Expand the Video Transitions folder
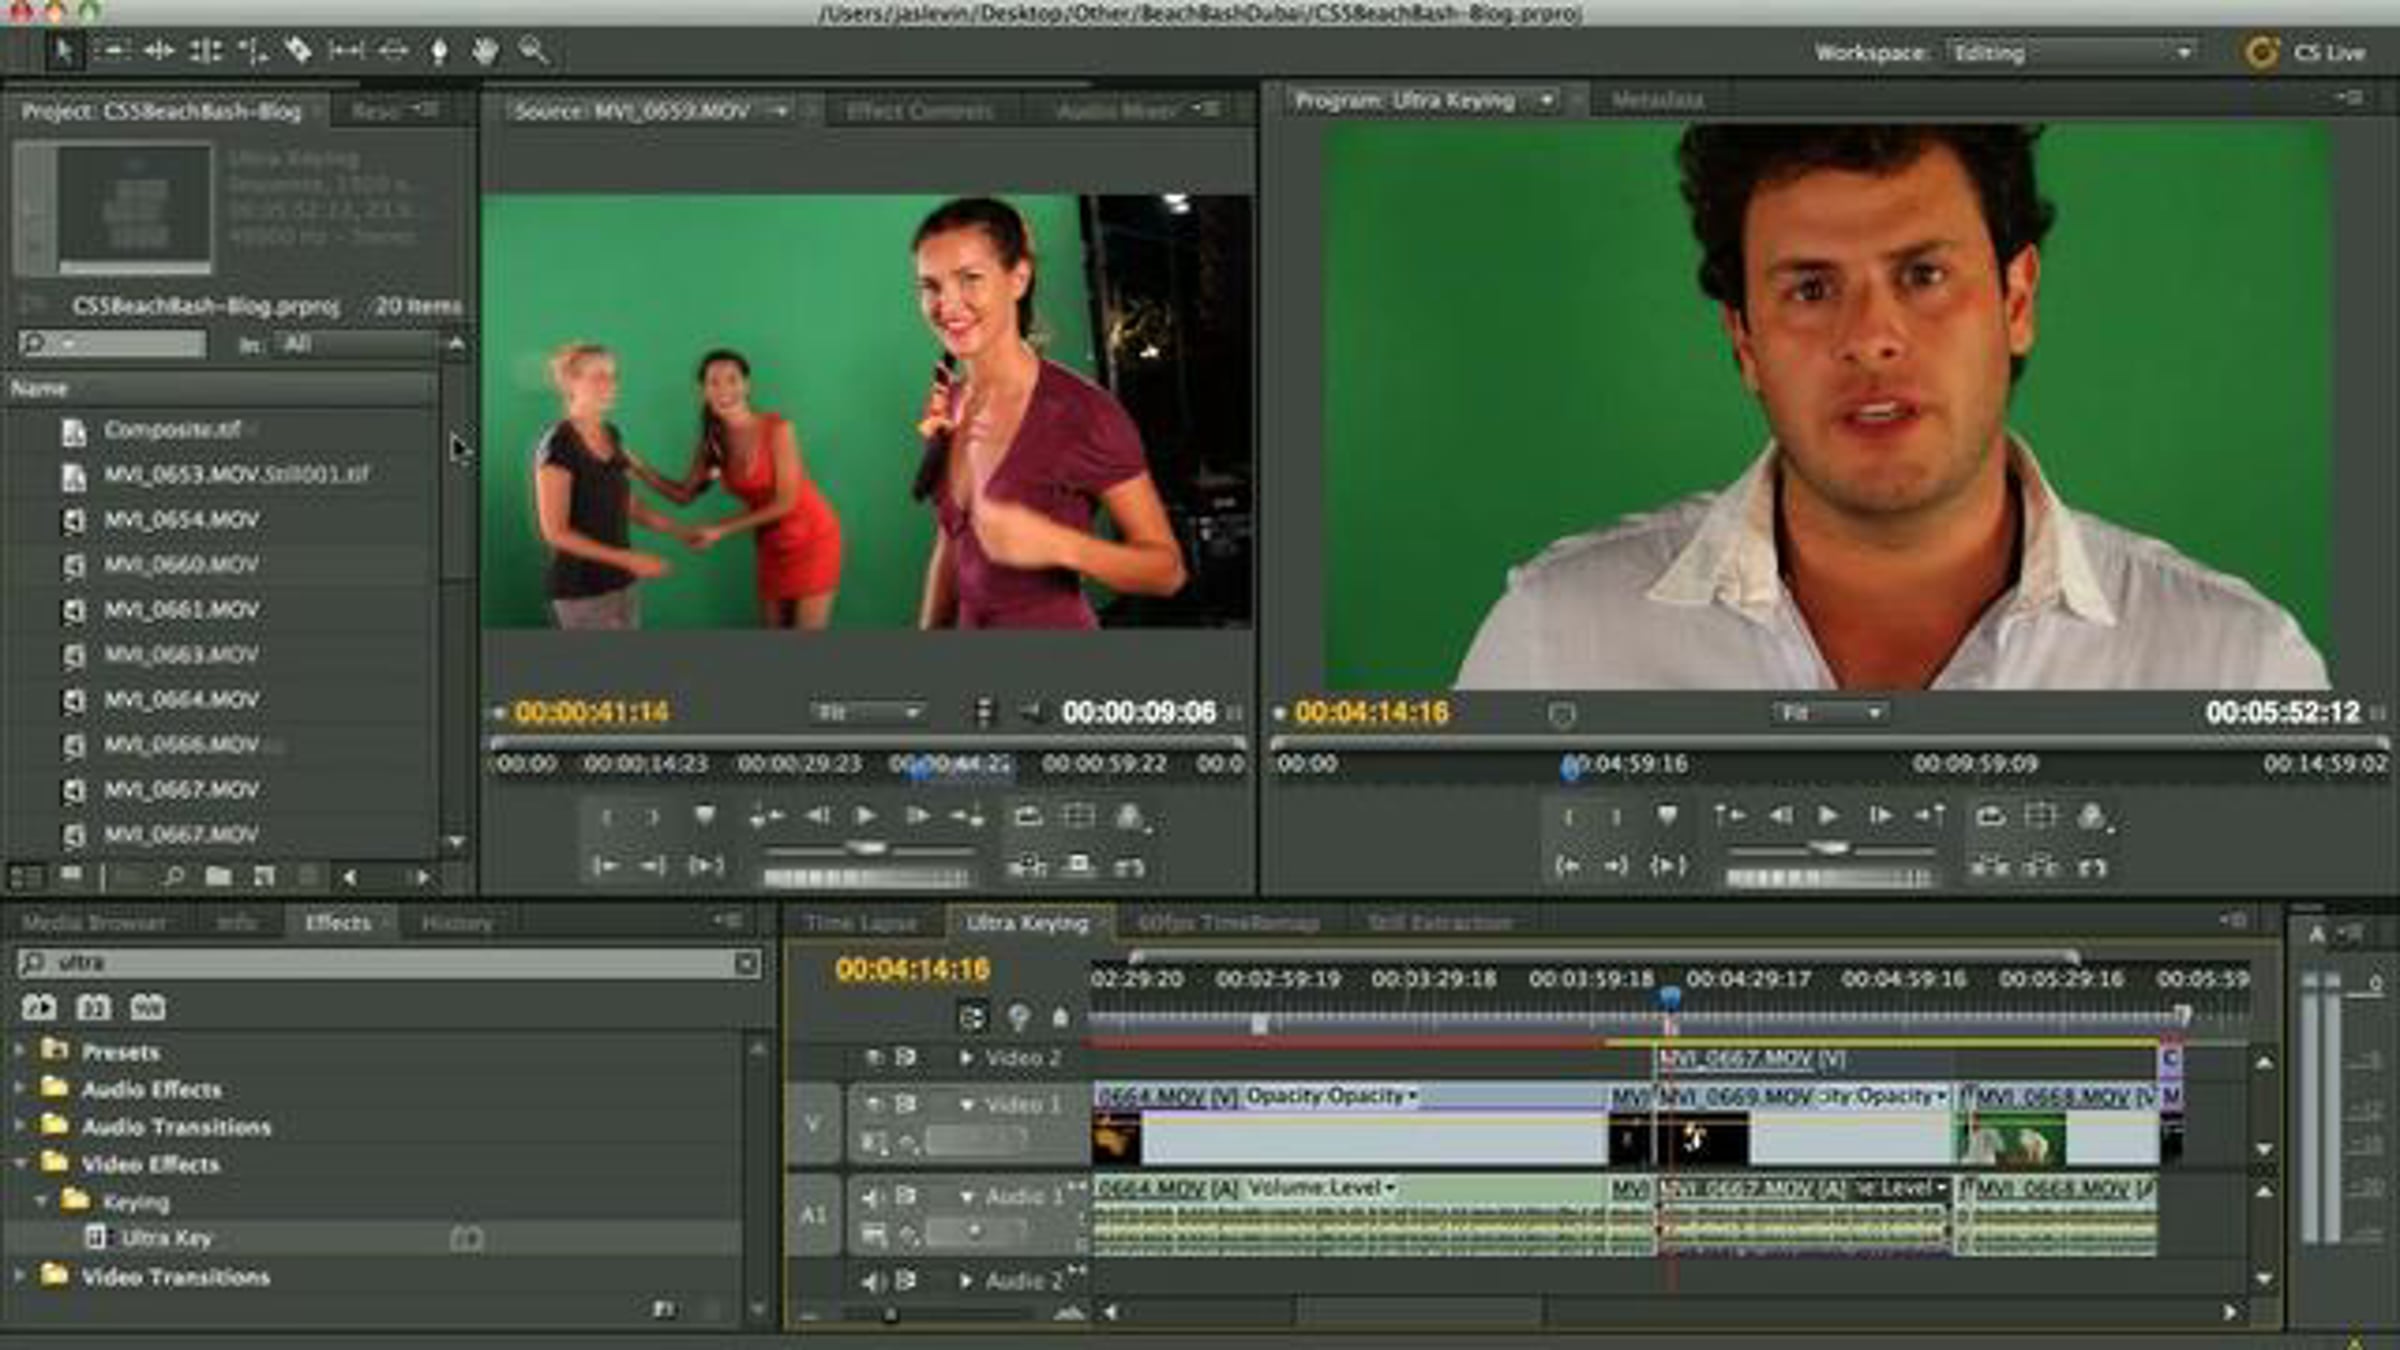The width and height of the screenshot is (2400, 1350). tap(20, 1276)
